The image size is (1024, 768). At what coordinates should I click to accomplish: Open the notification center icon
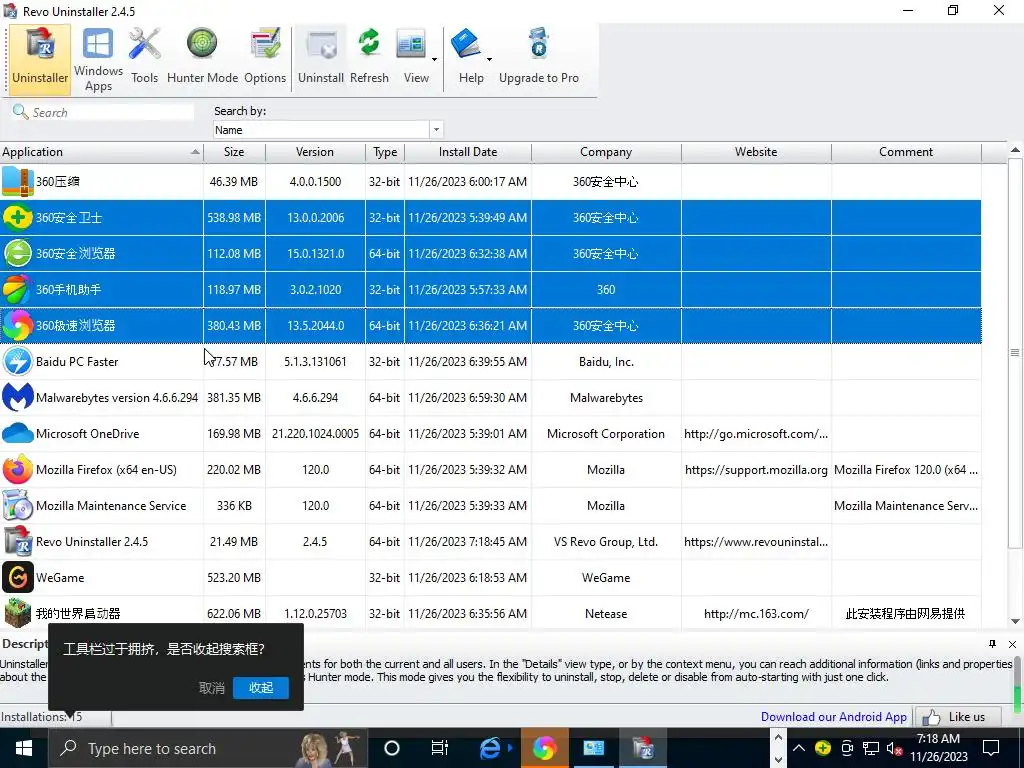991,748
